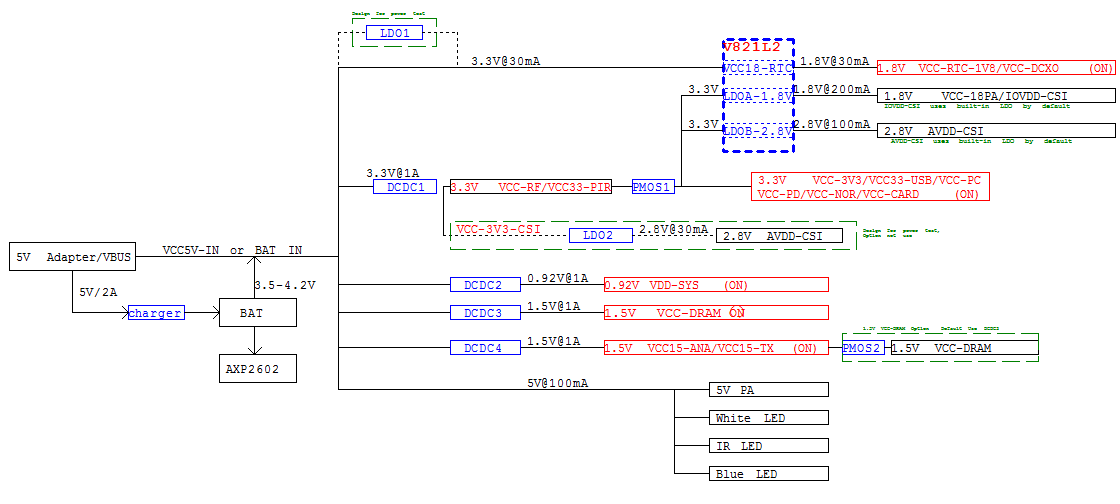Click green note above the PMOS2 dashed box
Screen dimensions: 1120x504
(931, 329)
